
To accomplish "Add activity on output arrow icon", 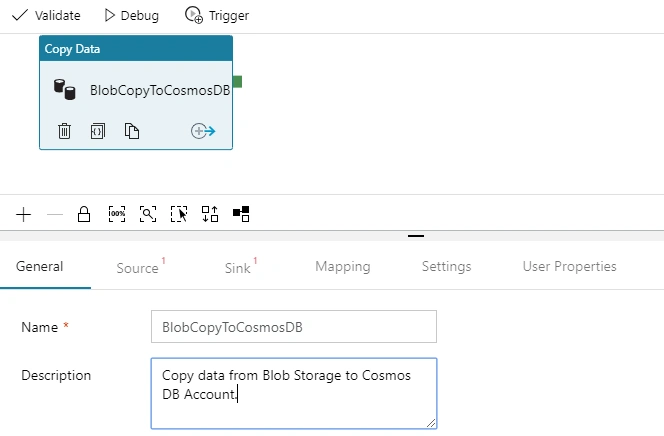I will [203, 131].
